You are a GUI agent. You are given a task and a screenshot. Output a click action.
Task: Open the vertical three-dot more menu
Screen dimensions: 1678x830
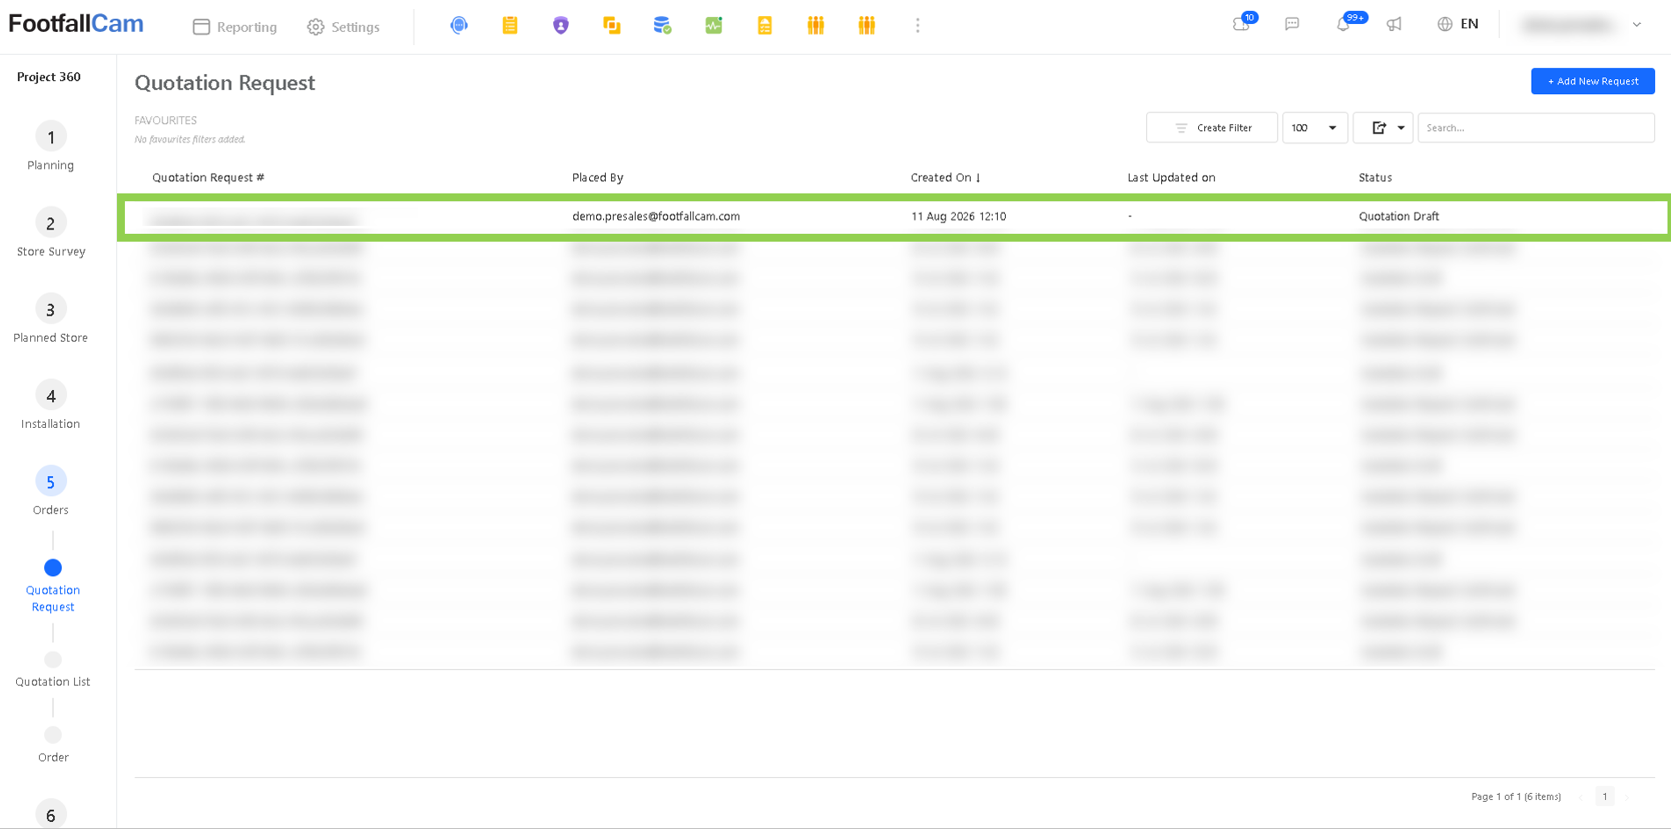(x=918, y=25)
